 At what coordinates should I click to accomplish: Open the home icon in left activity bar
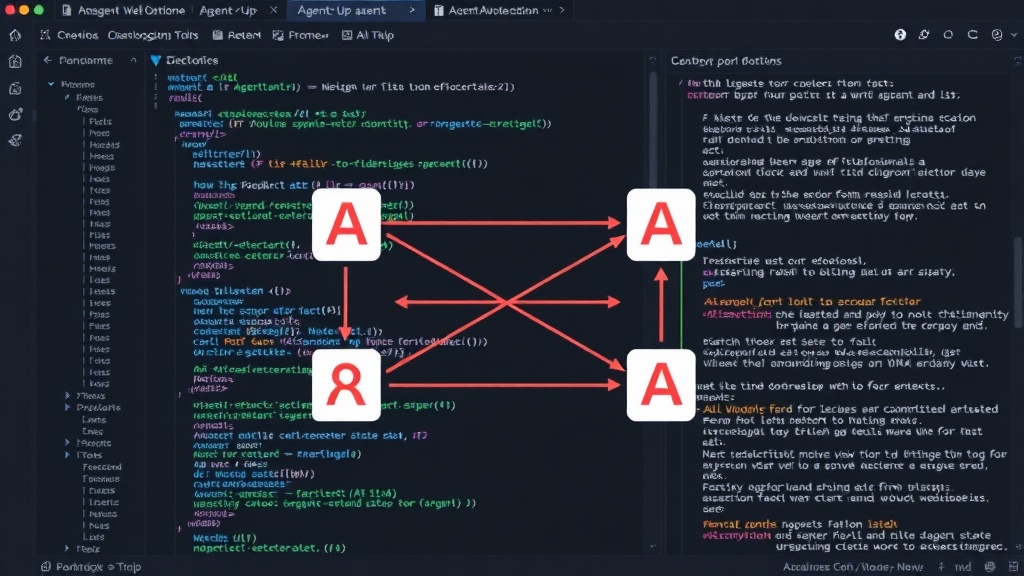coord(15,35)
